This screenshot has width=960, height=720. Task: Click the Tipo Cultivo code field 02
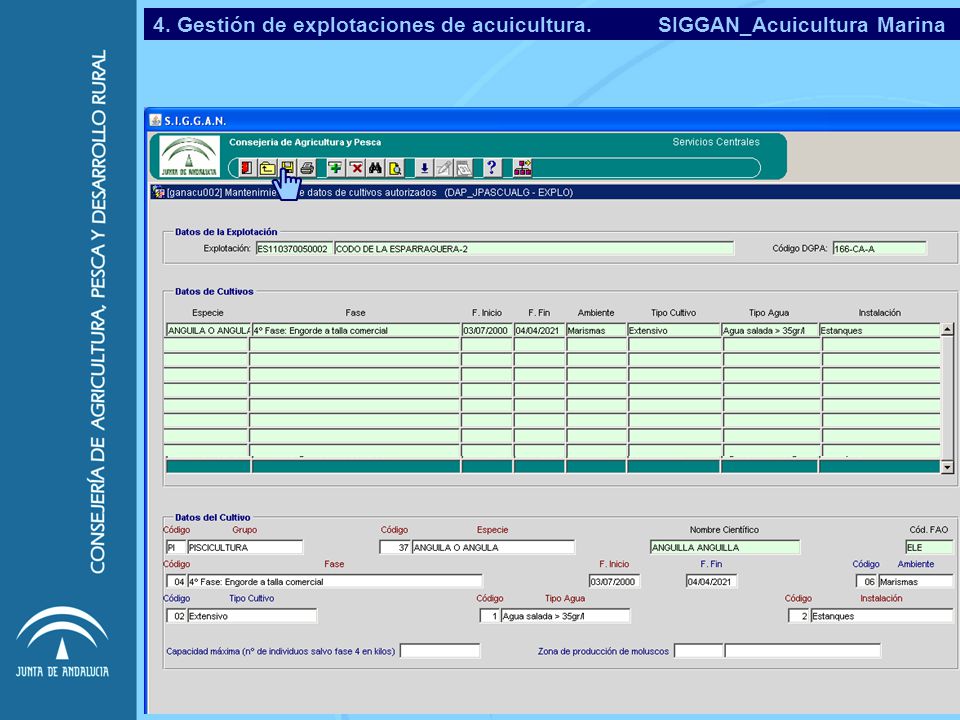pos(176,616)
